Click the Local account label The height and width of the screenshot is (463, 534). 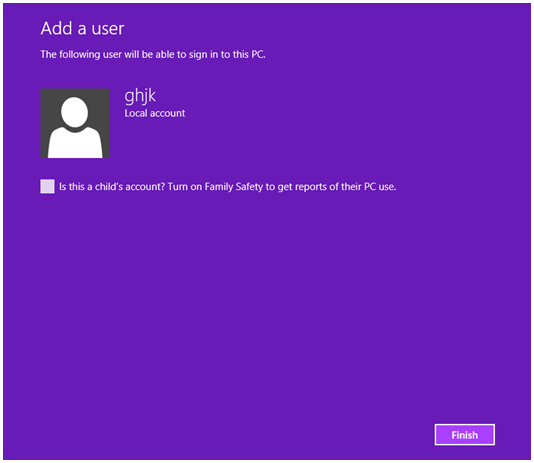(155, 113)
